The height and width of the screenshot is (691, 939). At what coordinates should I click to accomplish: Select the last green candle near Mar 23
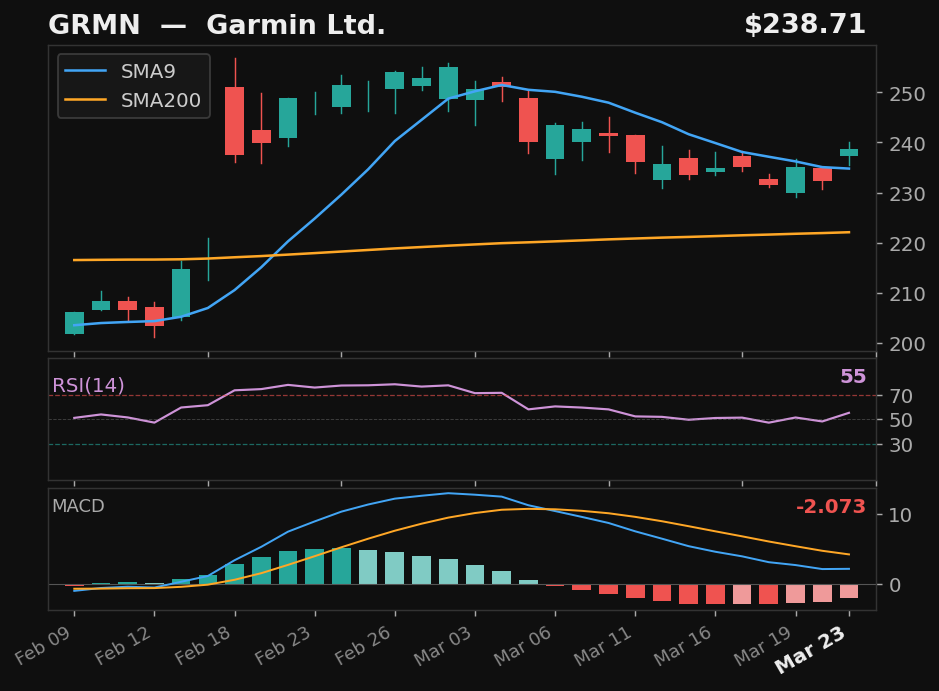(x=848, y=152)
